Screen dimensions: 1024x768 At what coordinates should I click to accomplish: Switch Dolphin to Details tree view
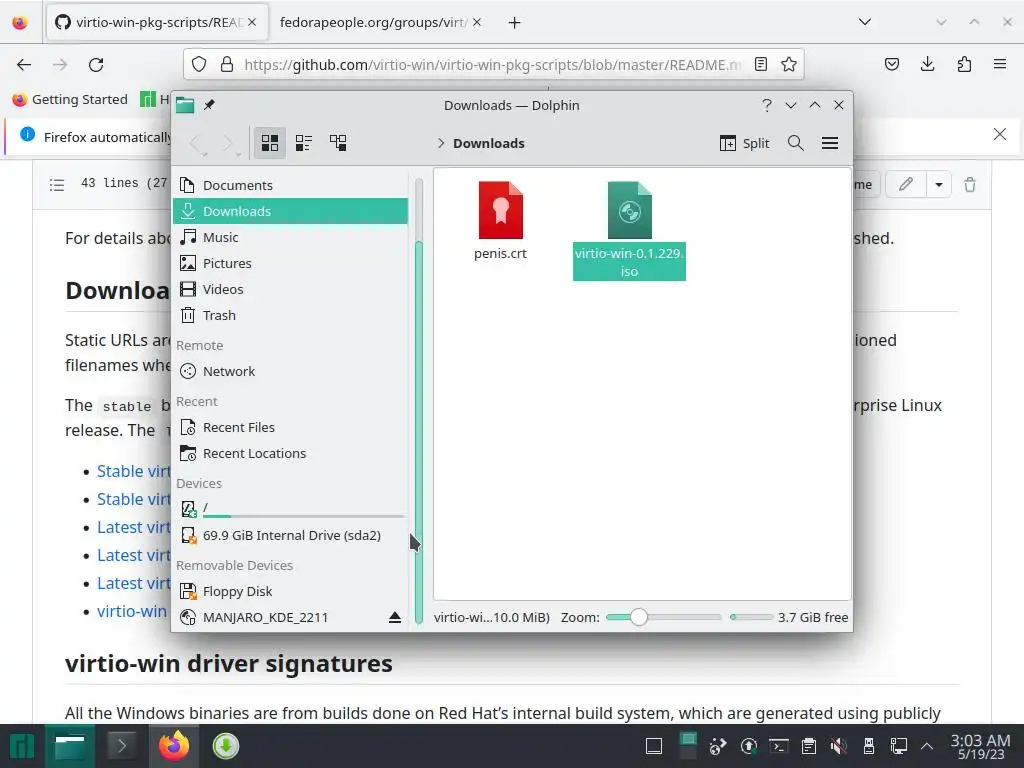pos(338,142)
